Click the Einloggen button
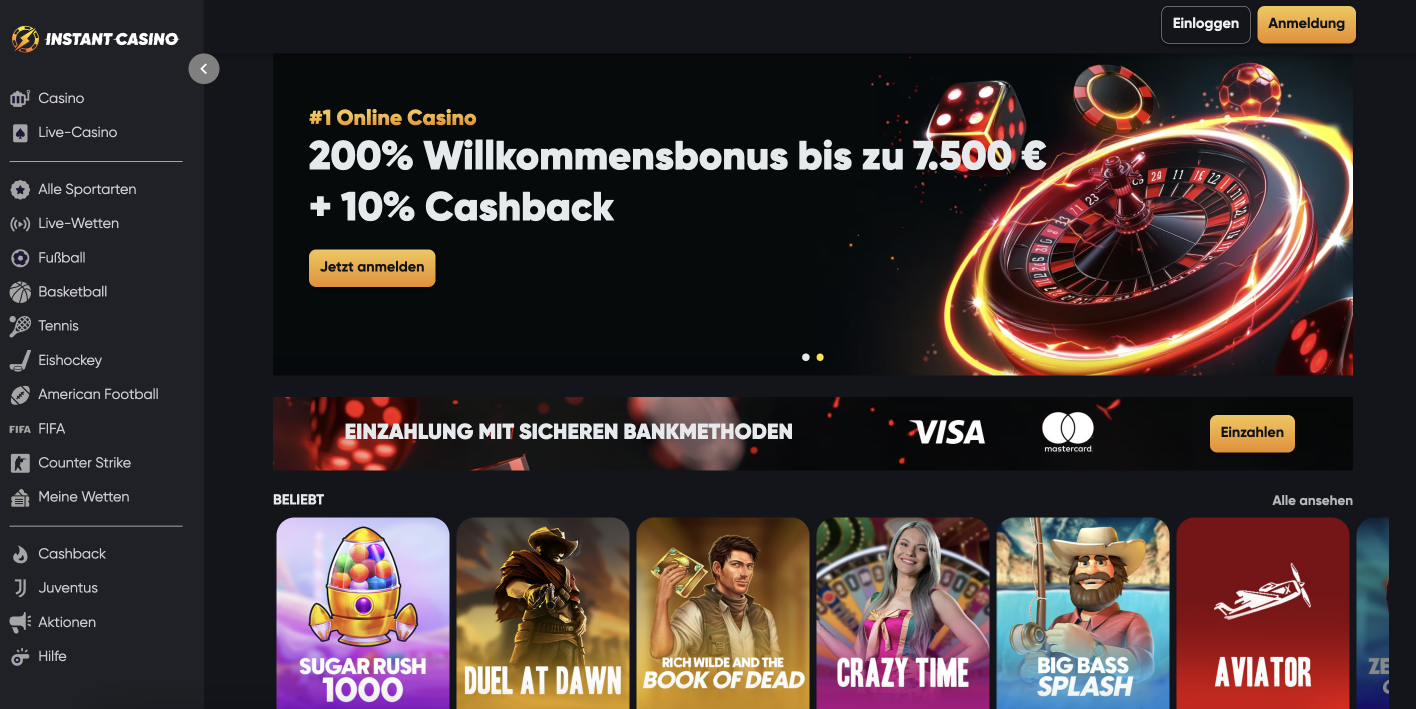 pos(1206,24)
